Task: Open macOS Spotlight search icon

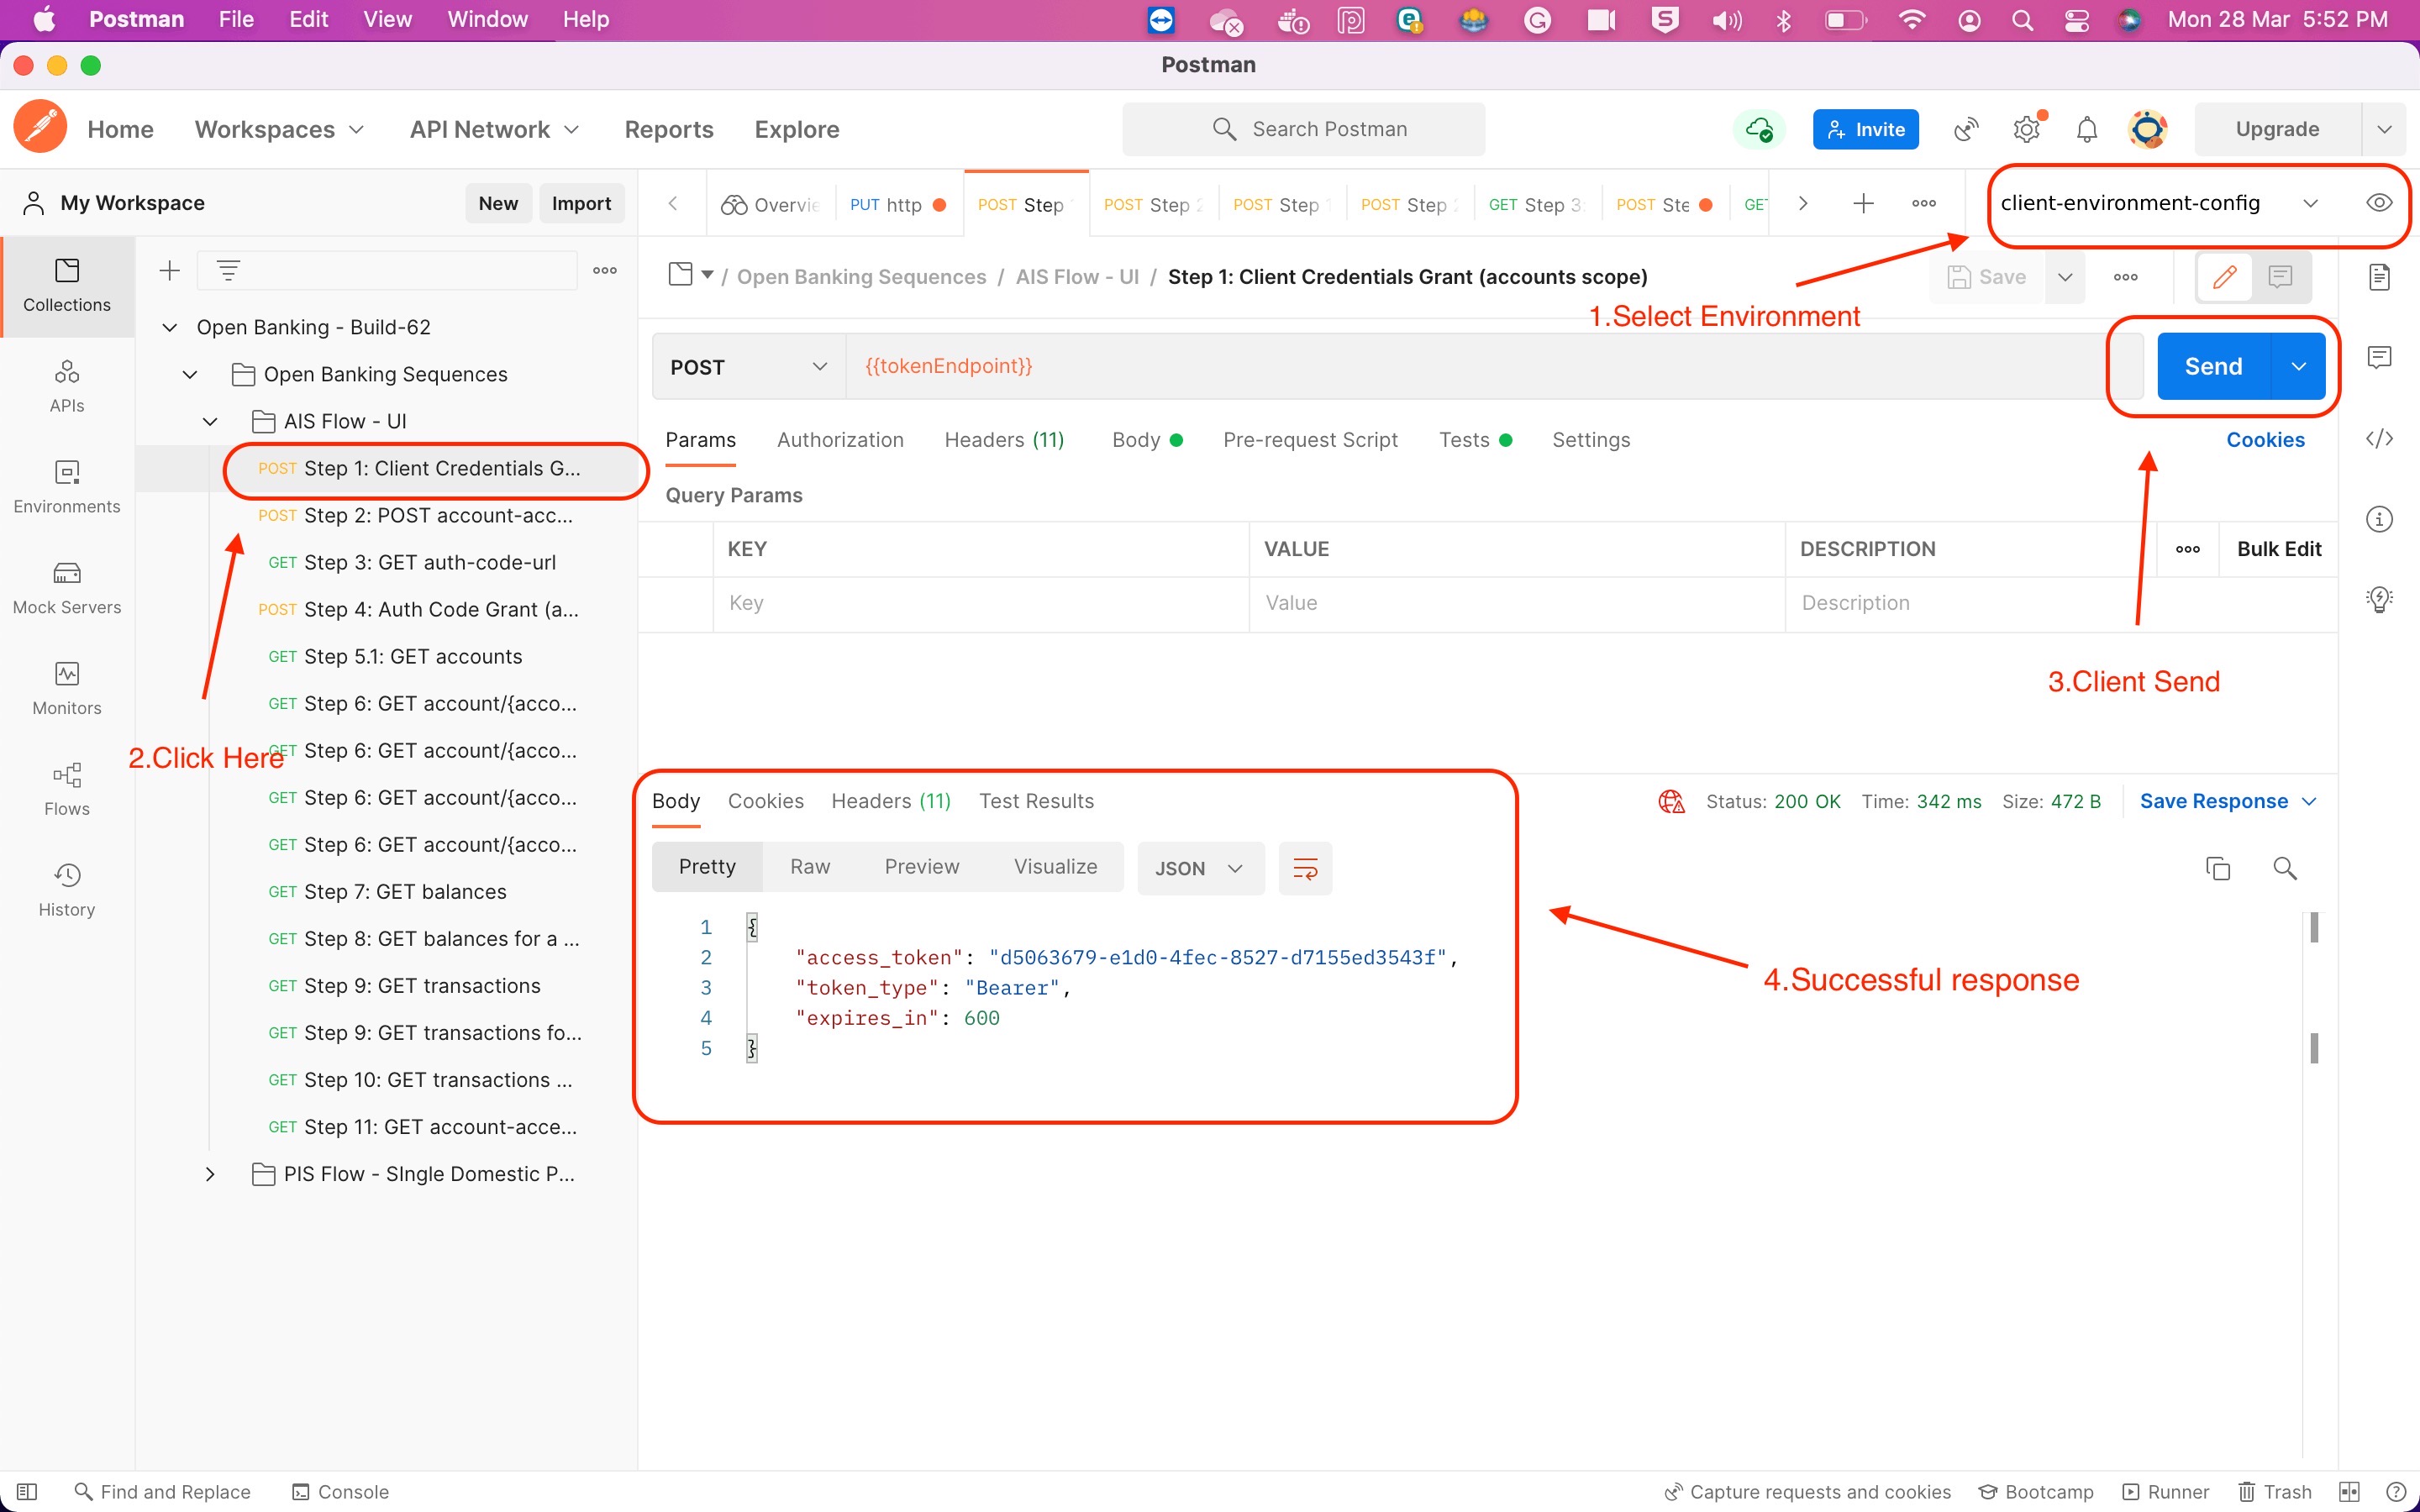Action: (x=2022, y=19)
